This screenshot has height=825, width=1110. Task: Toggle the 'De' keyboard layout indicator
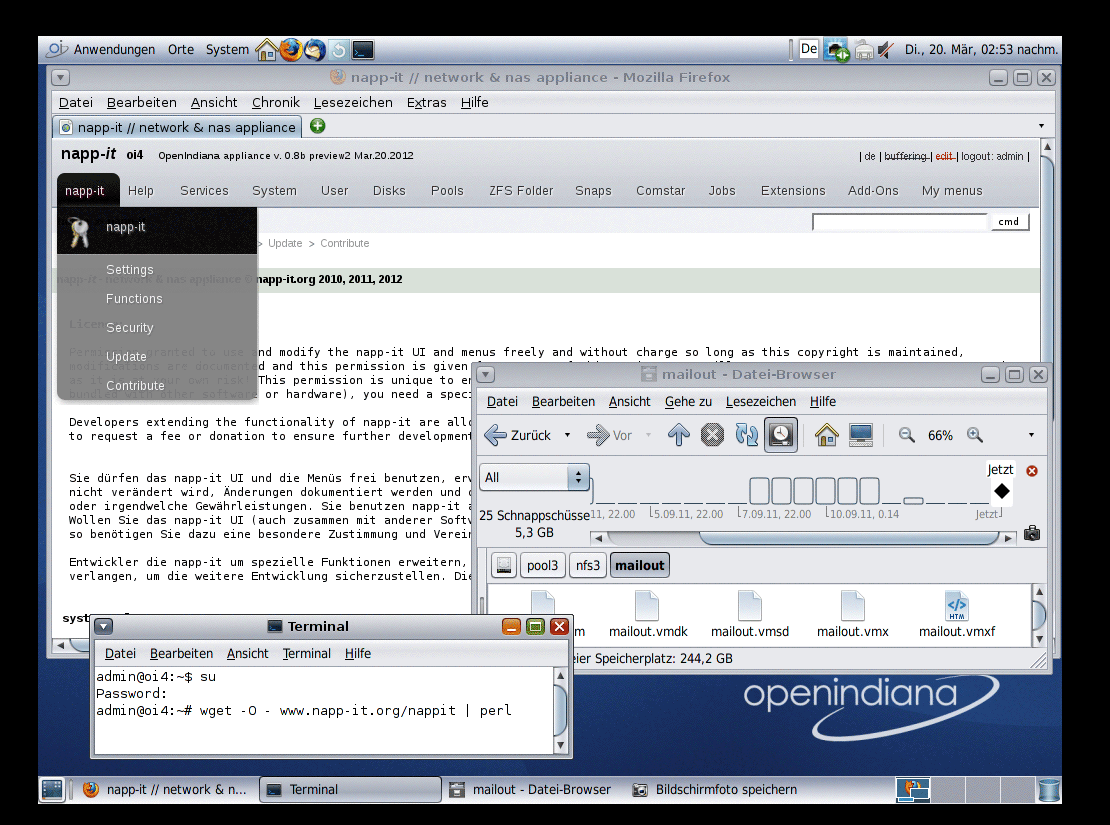pos(809,49)
